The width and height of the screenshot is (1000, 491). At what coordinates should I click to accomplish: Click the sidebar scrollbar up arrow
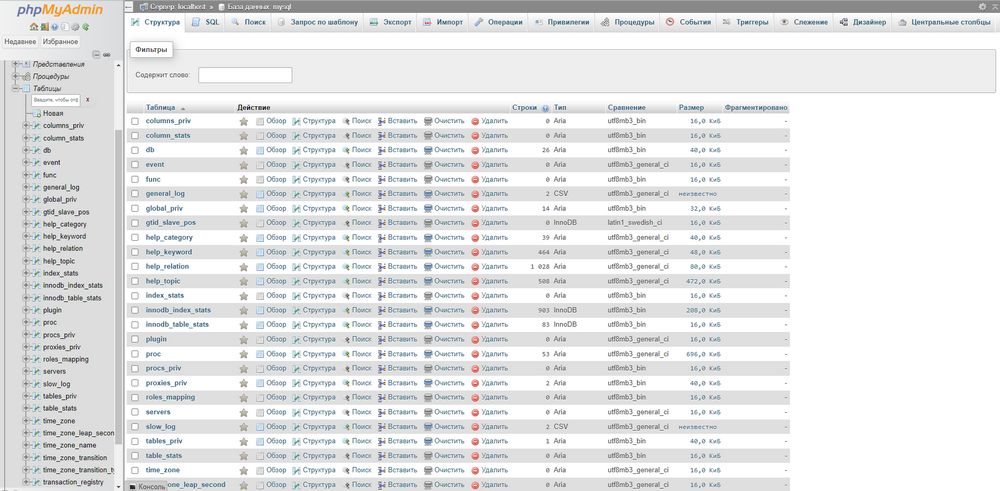119,64
